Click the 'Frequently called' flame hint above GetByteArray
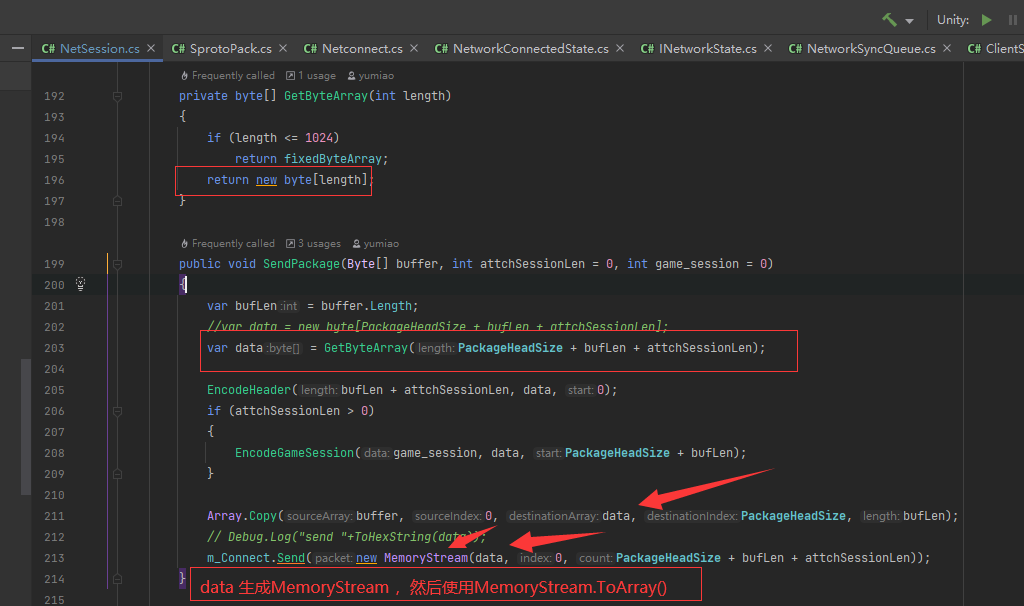The image size is (1024, 606). [228, 75]
